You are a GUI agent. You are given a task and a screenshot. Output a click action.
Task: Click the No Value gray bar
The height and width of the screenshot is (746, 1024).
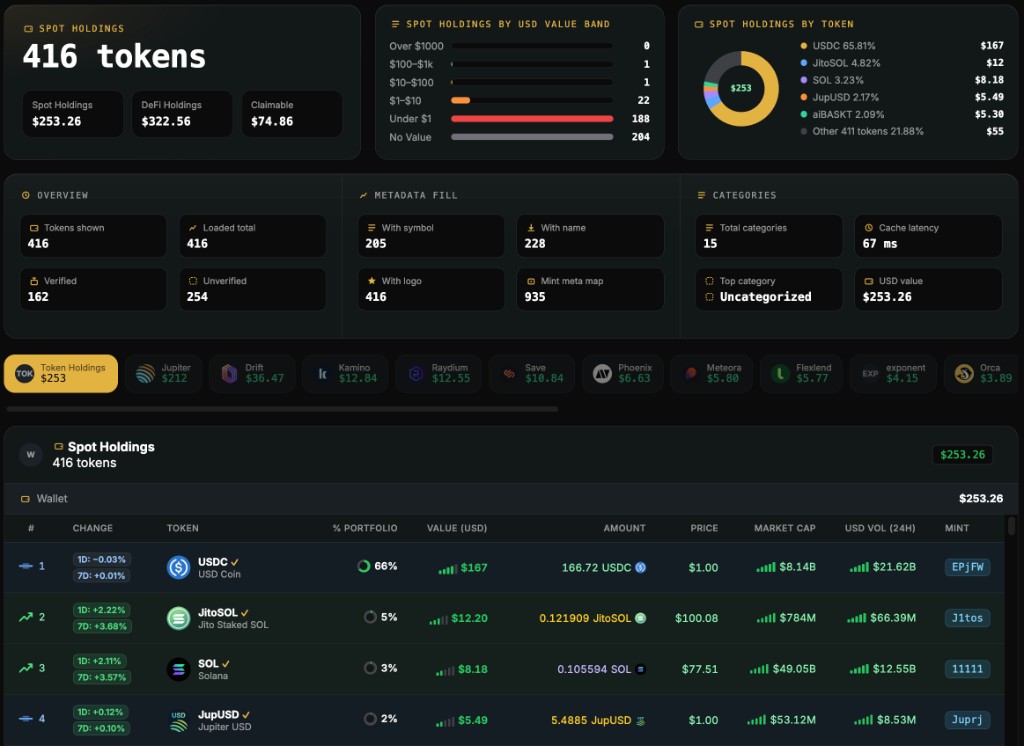click(x=532, y=137)
